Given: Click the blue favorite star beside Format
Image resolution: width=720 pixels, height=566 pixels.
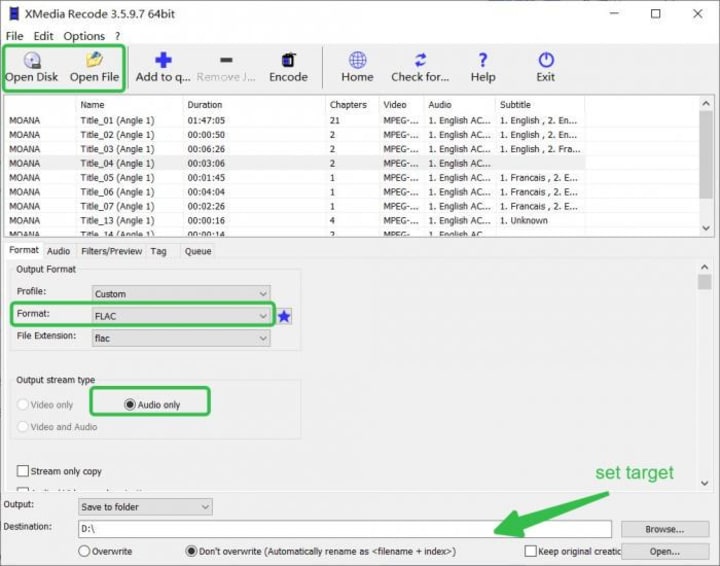Looking at the screenshot, I should (284, 316).
